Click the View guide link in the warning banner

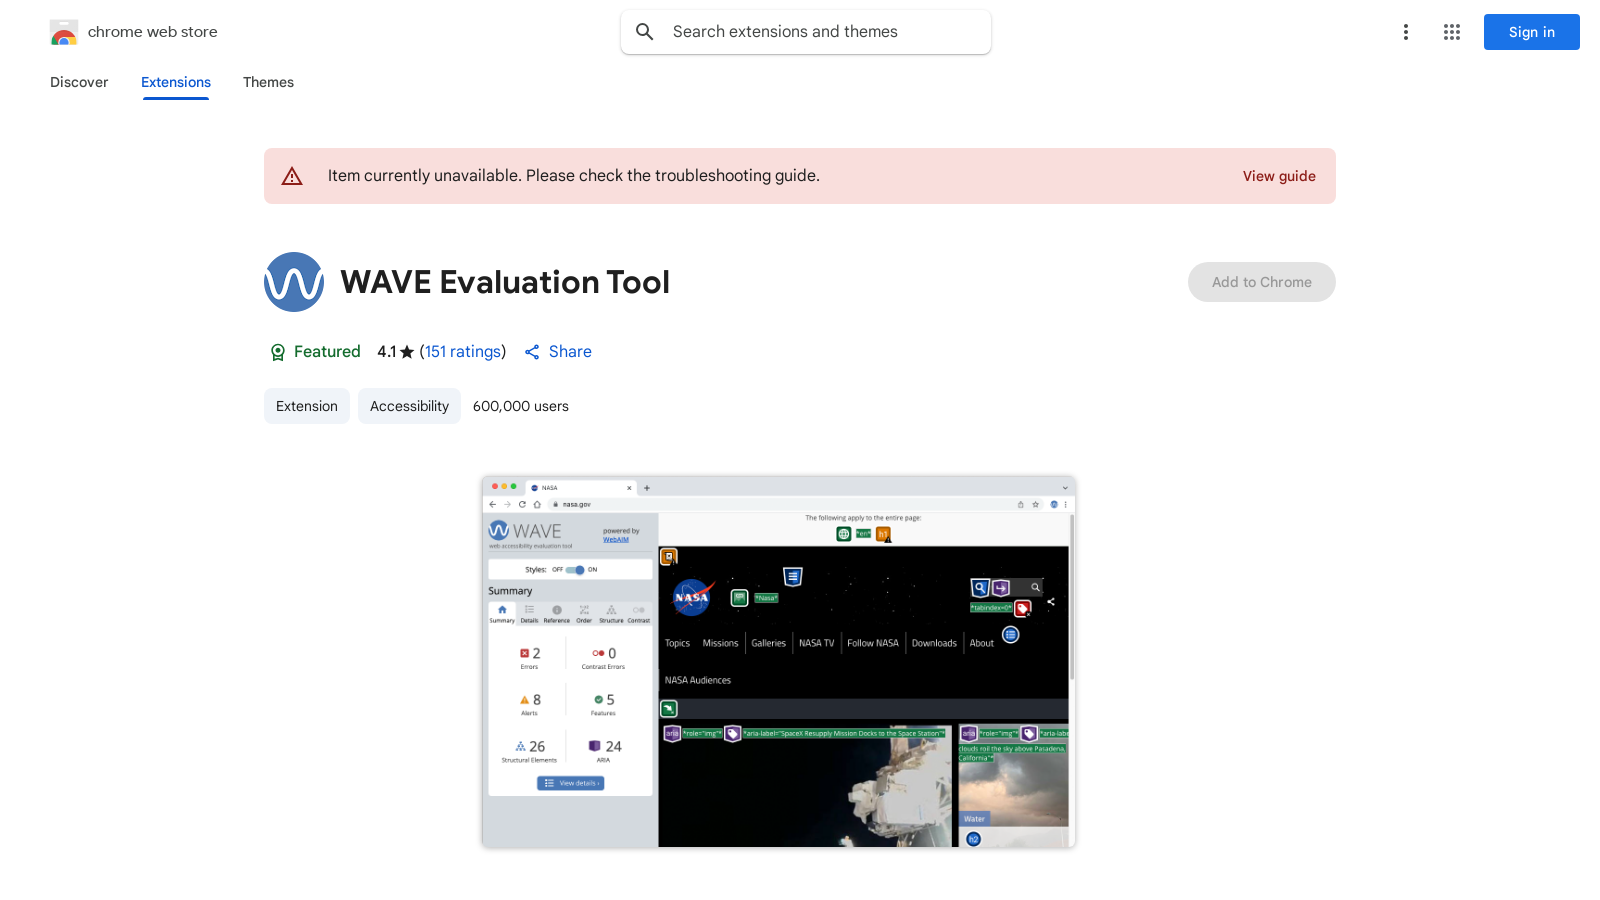pyautogui.click(x=1279, y=176)
